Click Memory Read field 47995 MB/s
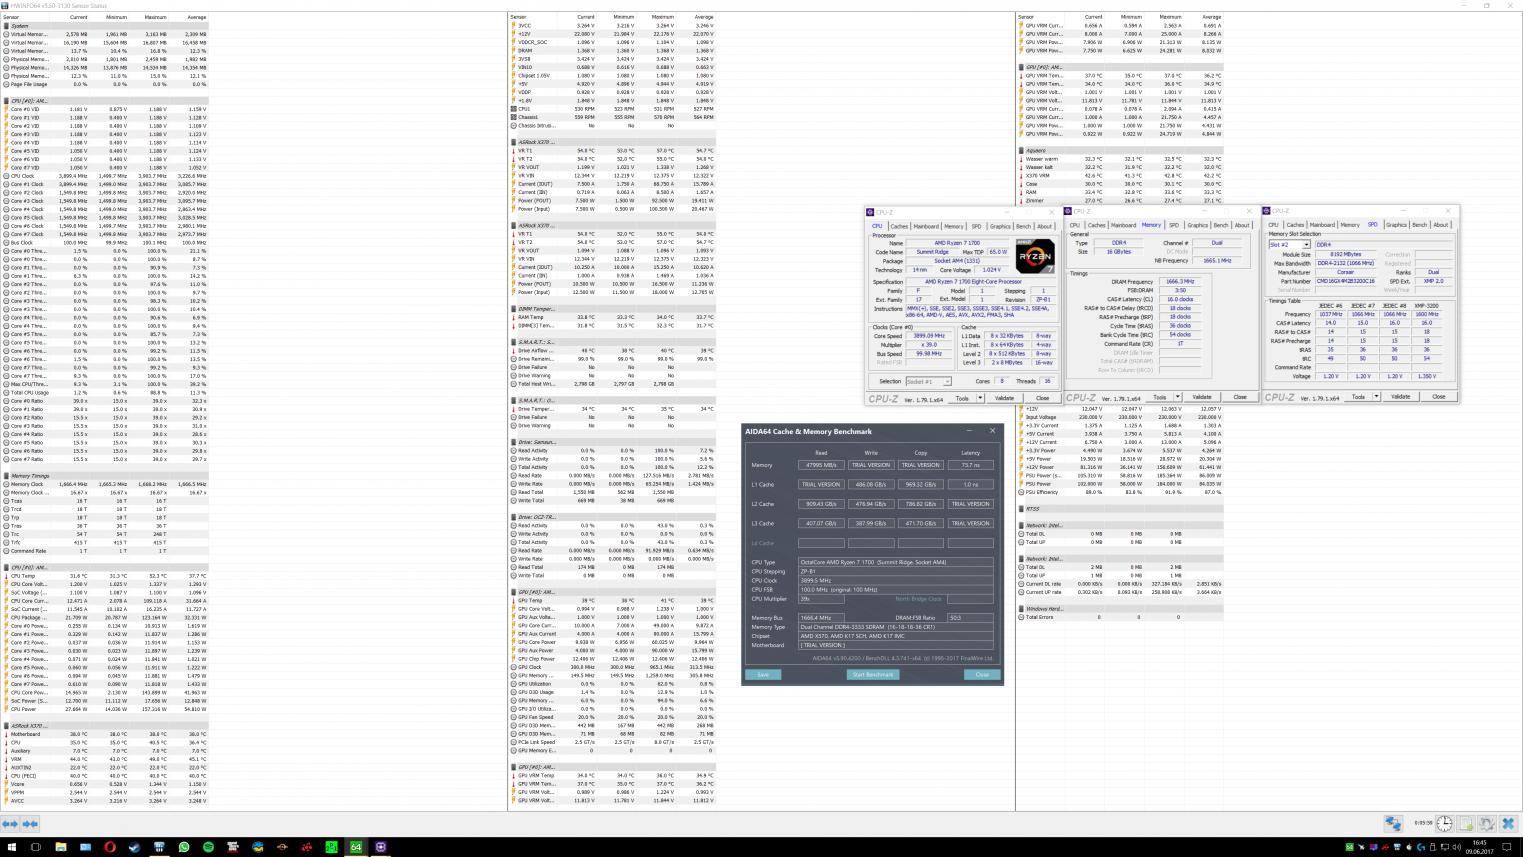 821,465
